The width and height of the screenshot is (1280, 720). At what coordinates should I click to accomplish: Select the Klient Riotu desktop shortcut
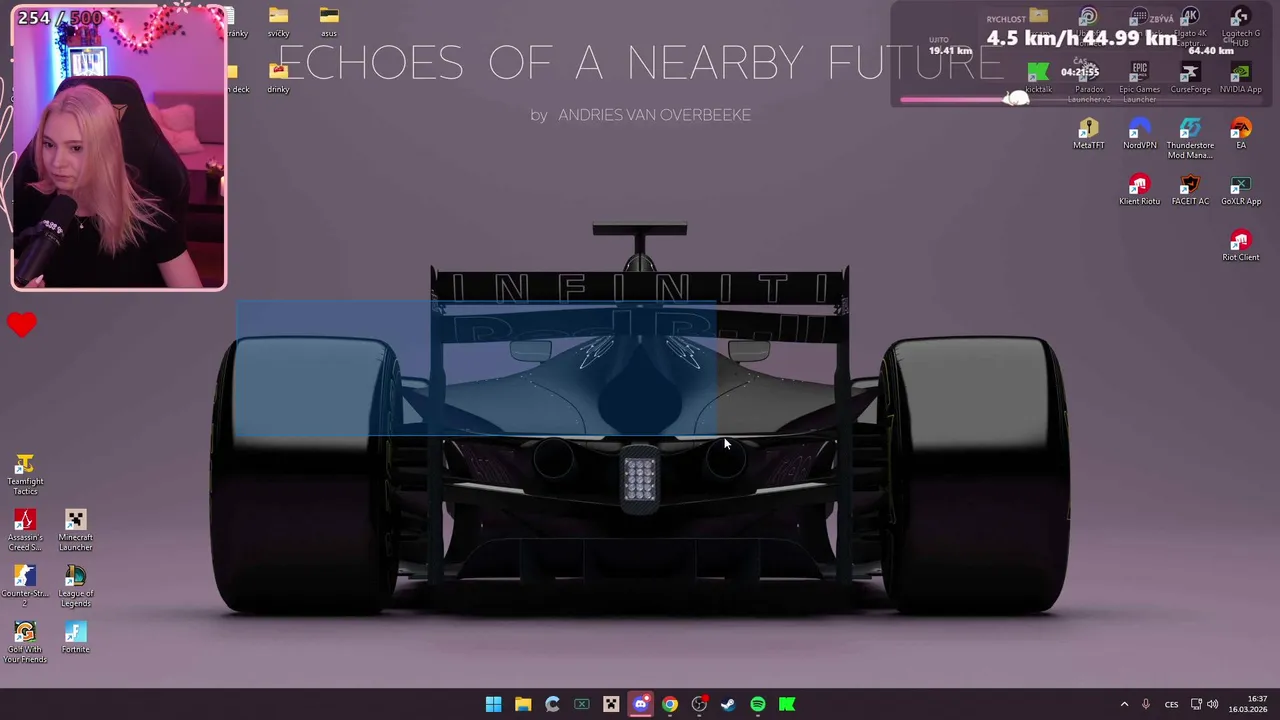click(x=1139, y=190)
